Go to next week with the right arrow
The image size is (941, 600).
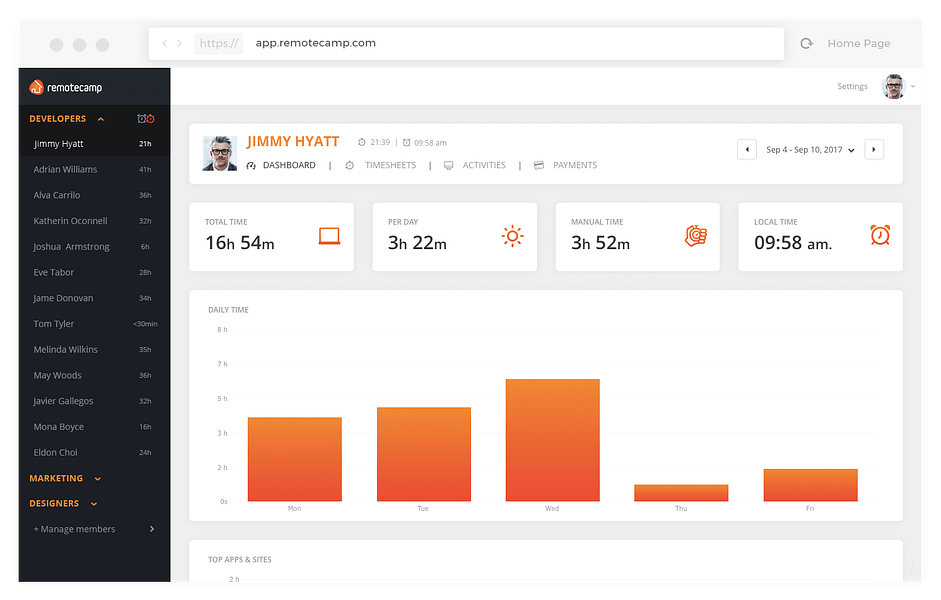(874, 149)
